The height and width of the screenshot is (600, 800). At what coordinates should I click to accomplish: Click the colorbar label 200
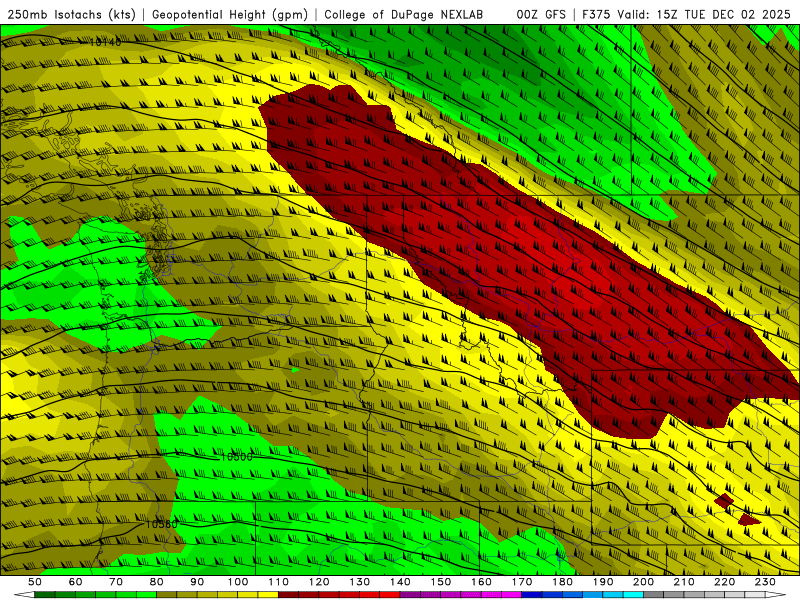click(x=643, y=582)
